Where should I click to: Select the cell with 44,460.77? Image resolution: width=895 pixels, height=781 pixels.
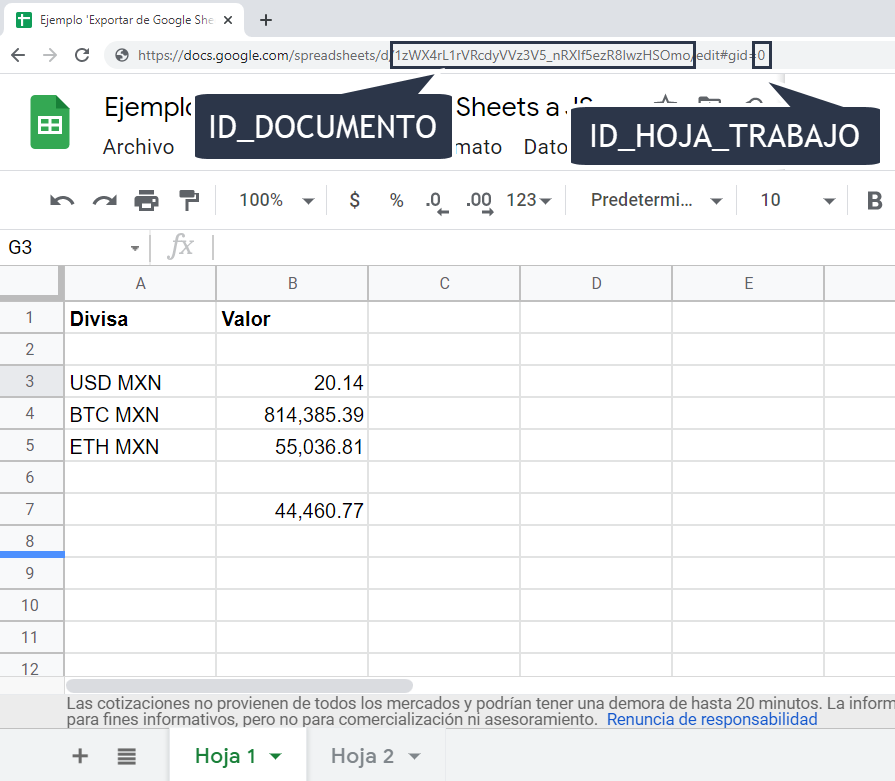292,510
